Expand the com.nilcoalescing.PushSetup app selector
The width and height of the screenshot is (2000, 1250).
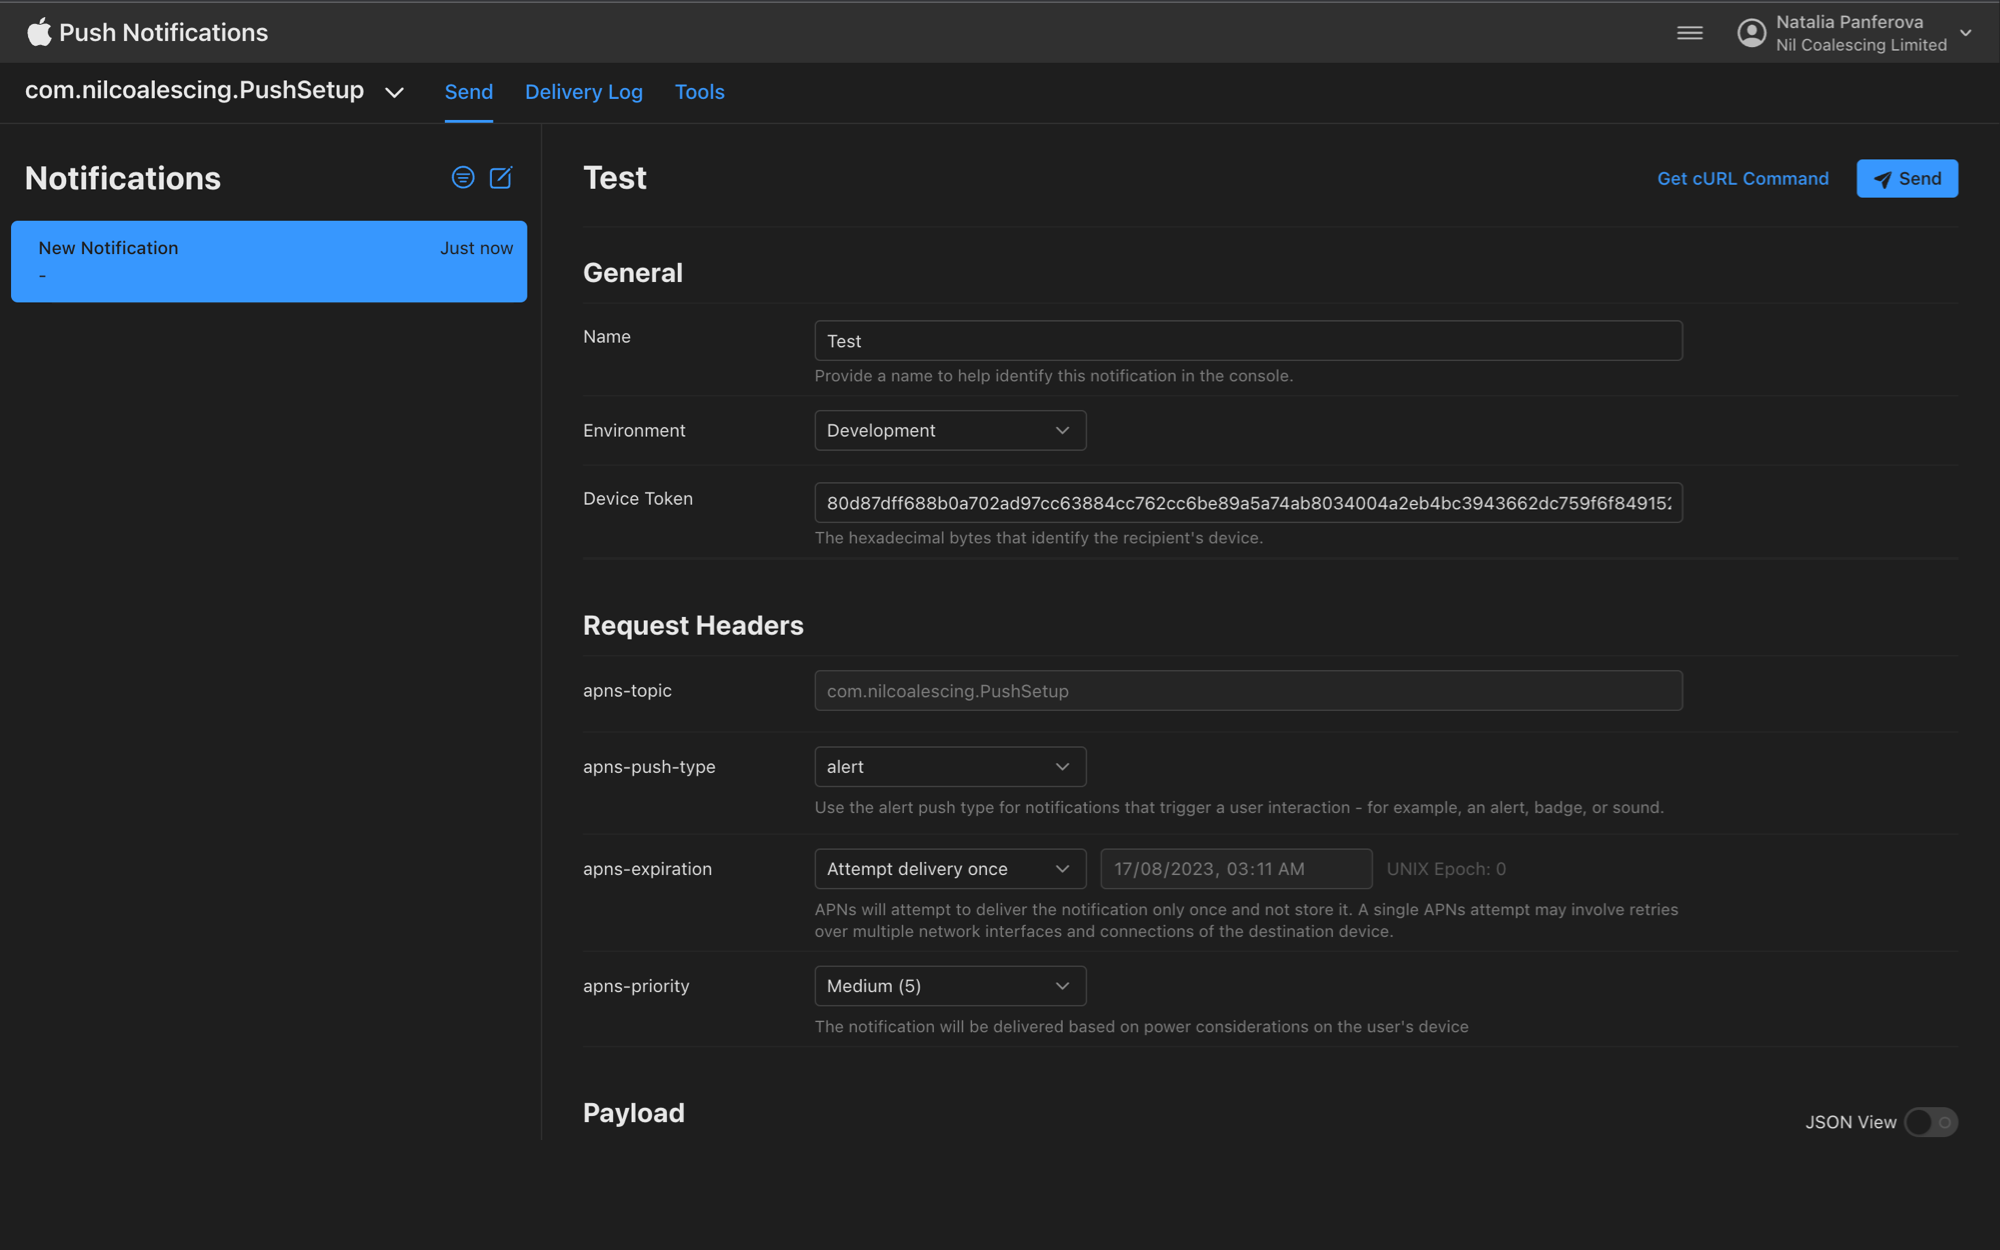pyautogui.click(x=394, y=92)
